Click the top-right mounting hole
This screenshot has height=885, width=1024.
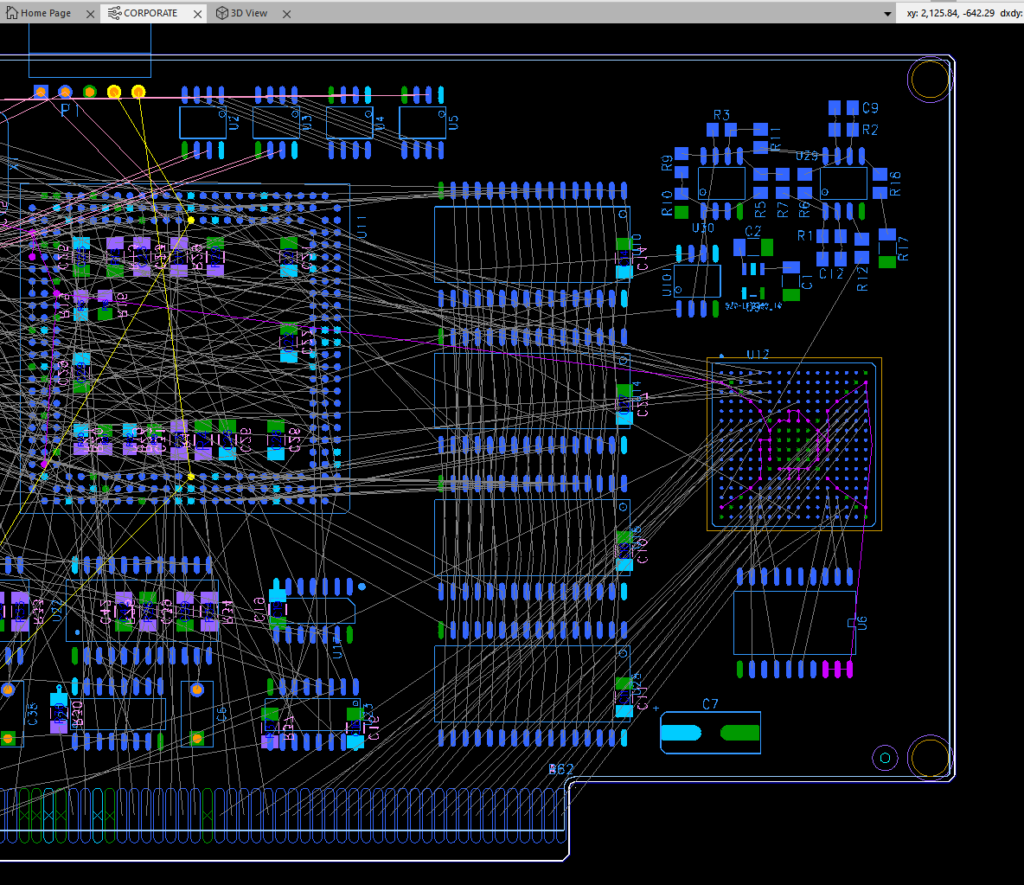928,78
